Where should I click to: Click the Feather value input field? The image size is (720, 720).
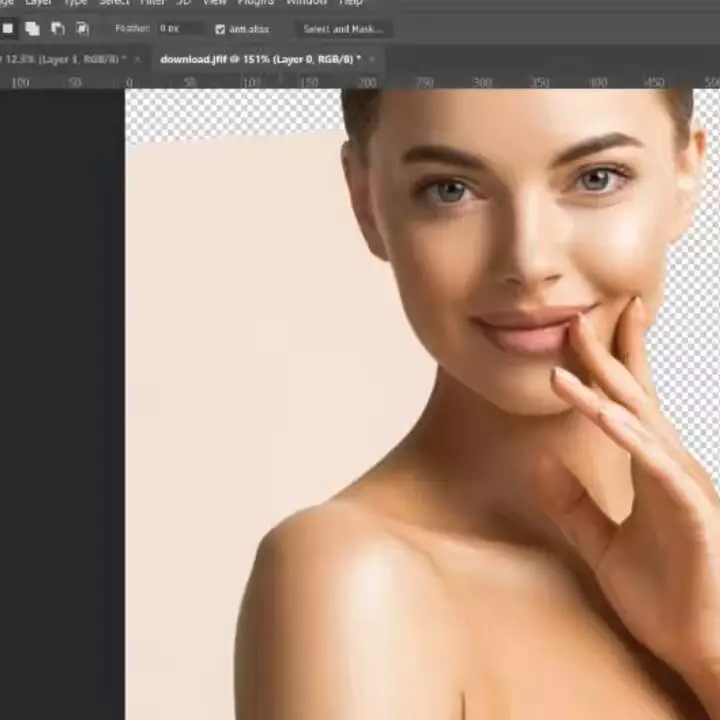tap(180, 29)
